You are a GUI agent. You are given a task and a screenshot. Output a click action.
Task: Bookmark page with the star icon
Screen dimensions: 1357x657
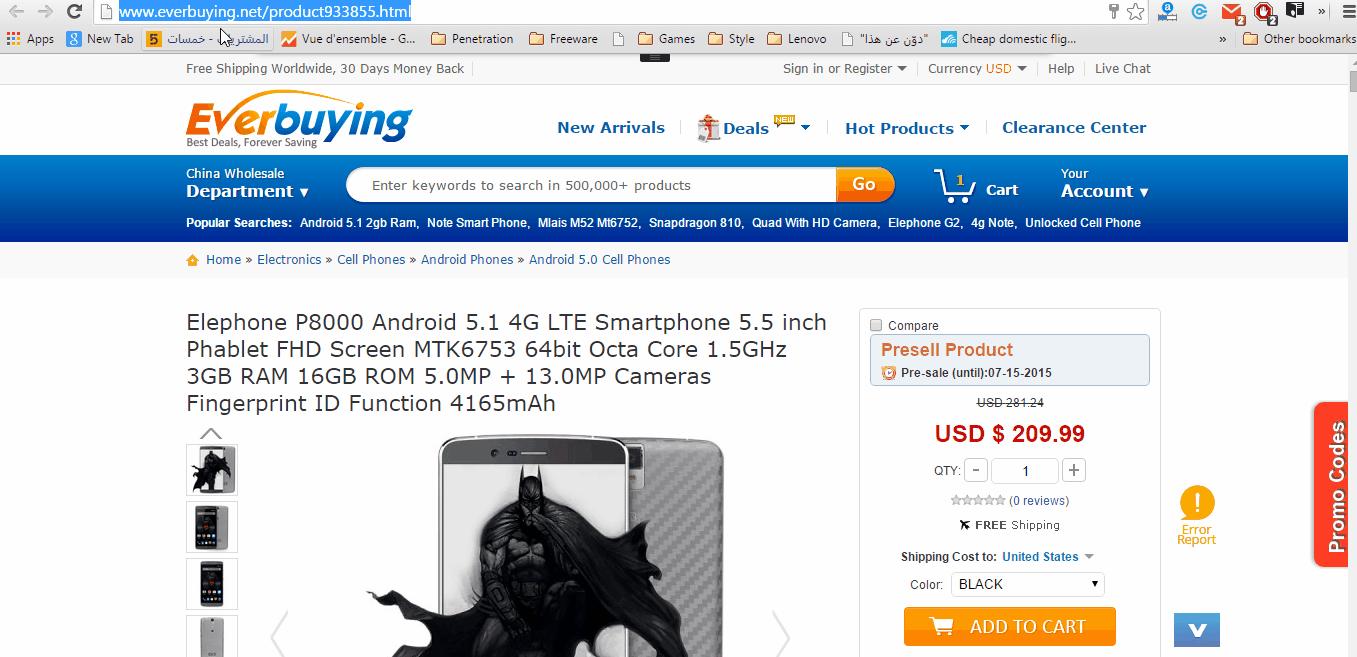[x=1135, y=12]
